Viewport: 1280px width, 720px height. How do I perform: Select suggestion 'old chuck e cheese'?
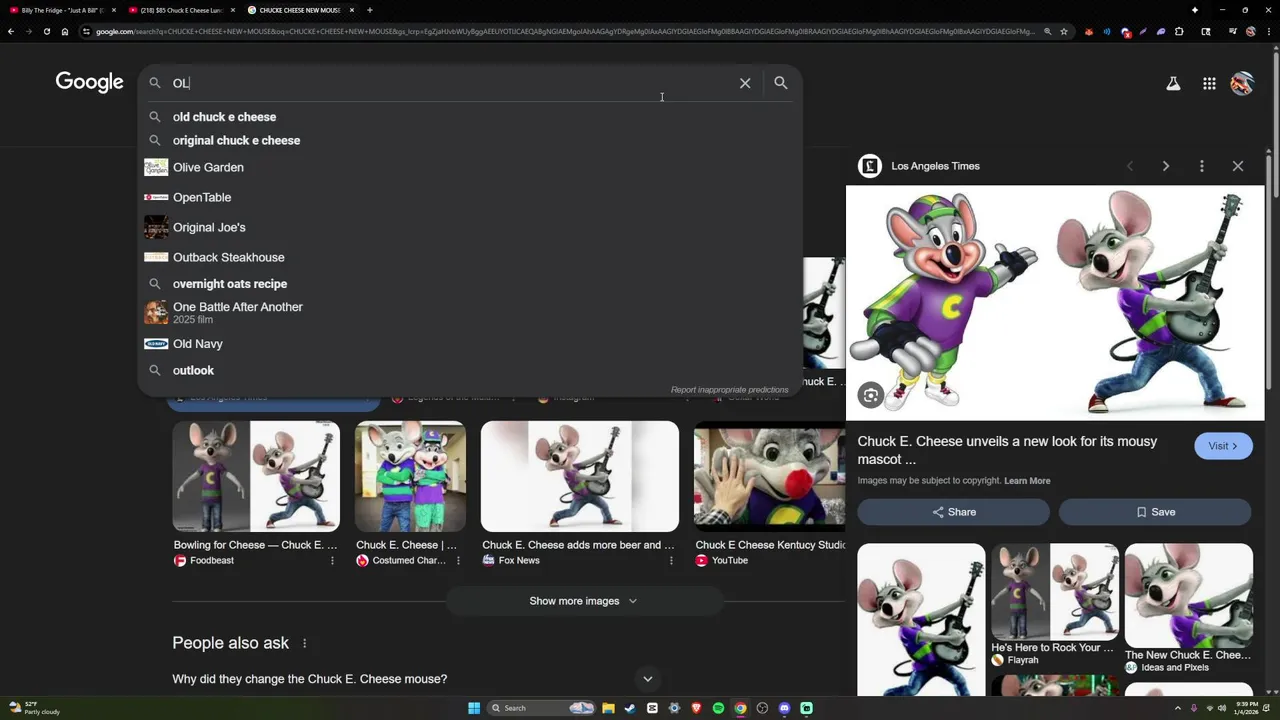pos(470,117)
